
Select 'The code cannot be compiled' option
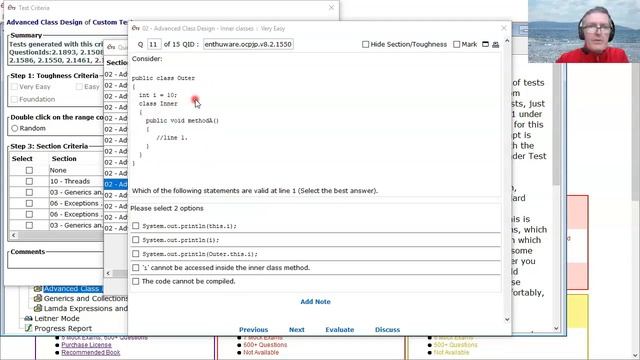pyautogui.click(x=136, y=281)
